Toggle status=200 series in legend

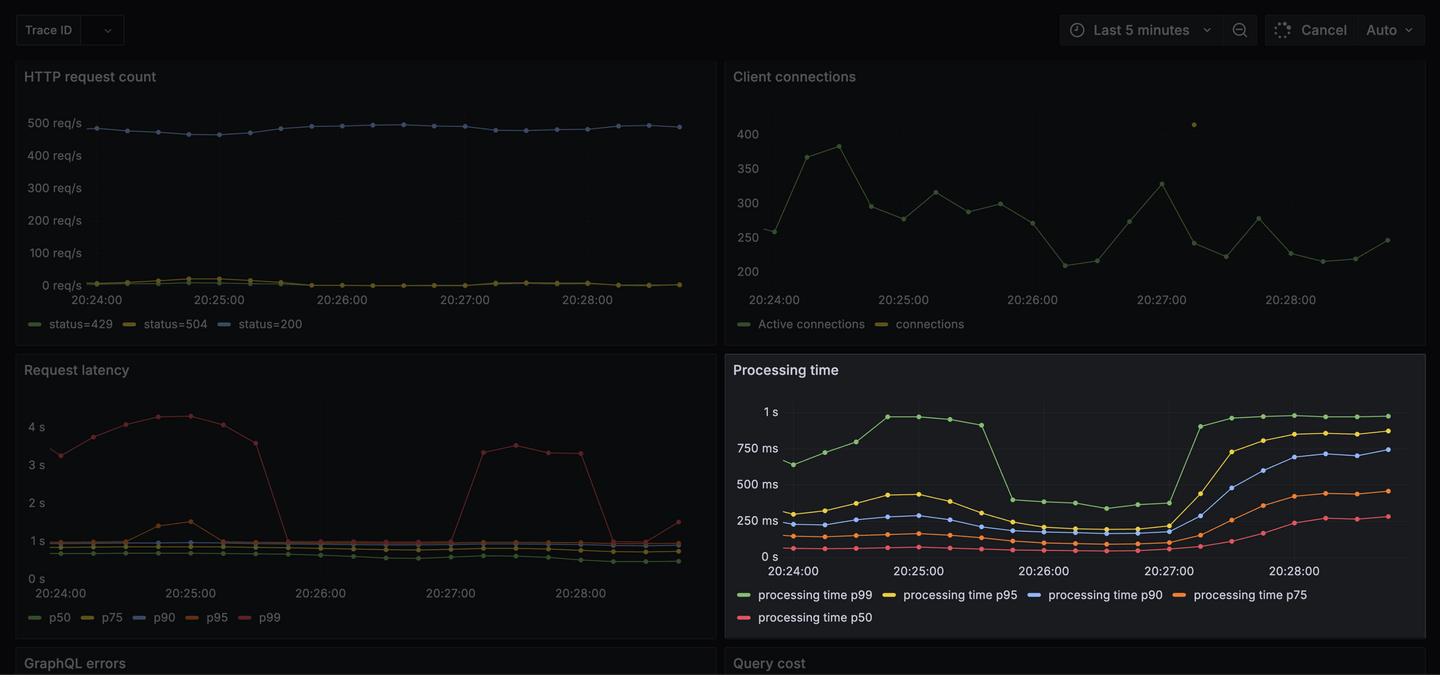click(260, 324)
